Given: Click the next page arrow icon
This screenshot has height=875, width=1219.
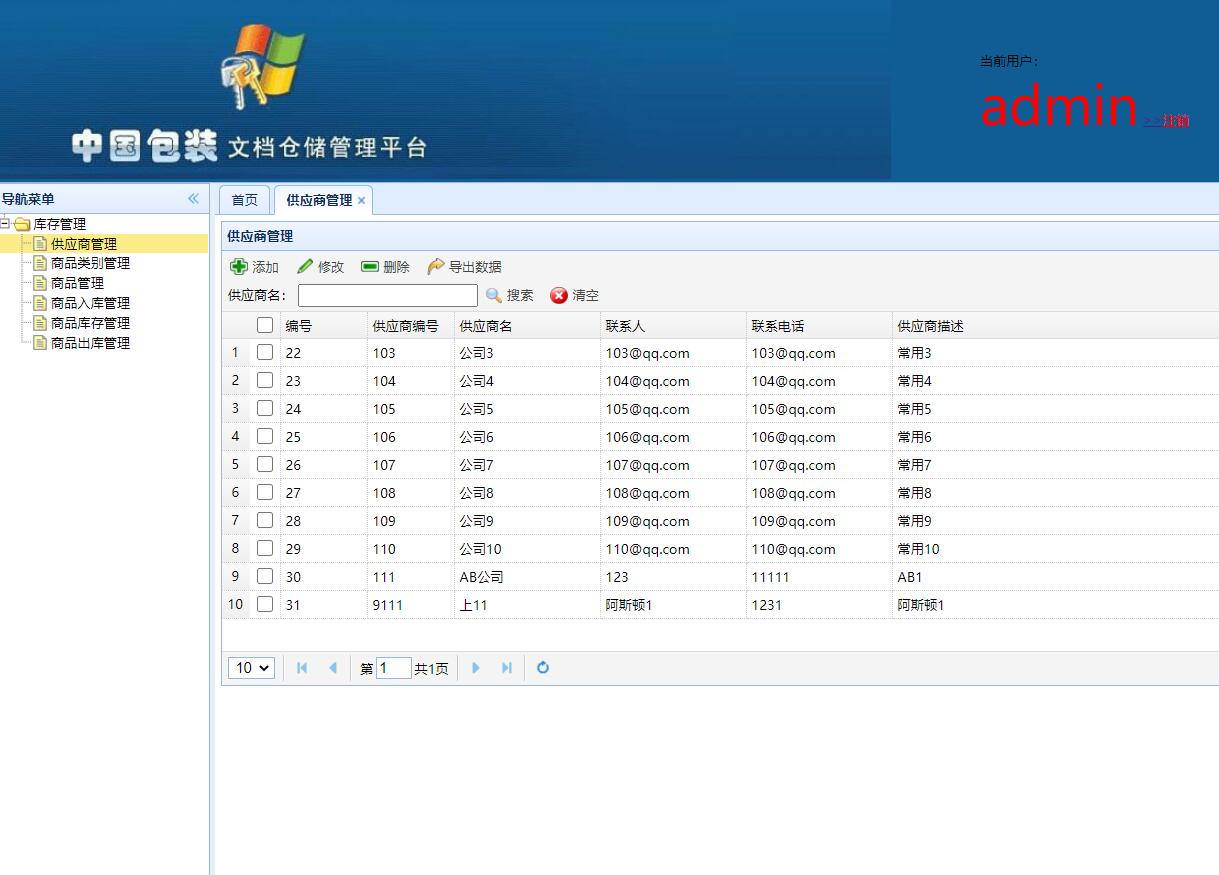Looking at the screenshot, I should coord(476,667).
